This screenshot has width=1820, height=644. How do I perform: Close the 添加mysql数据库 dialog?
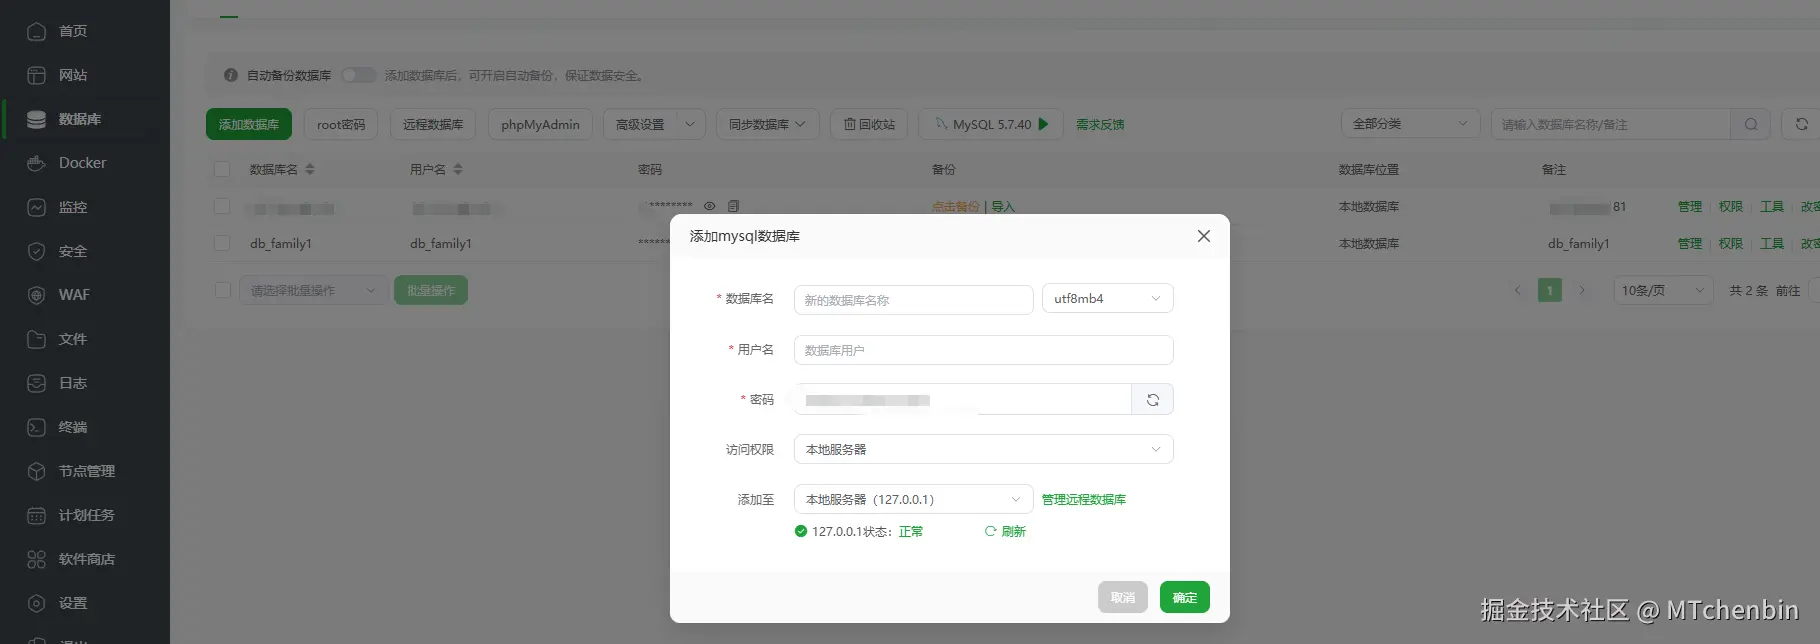[x=1204, y=236]
